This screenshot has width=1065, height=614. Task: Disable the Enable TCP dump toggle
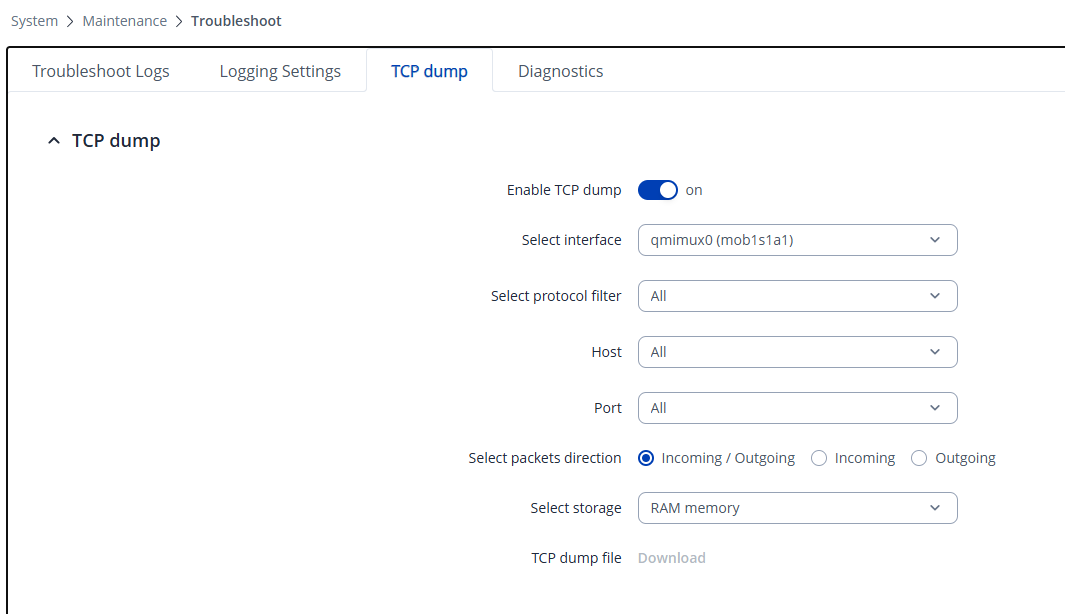tap(657, 190)
